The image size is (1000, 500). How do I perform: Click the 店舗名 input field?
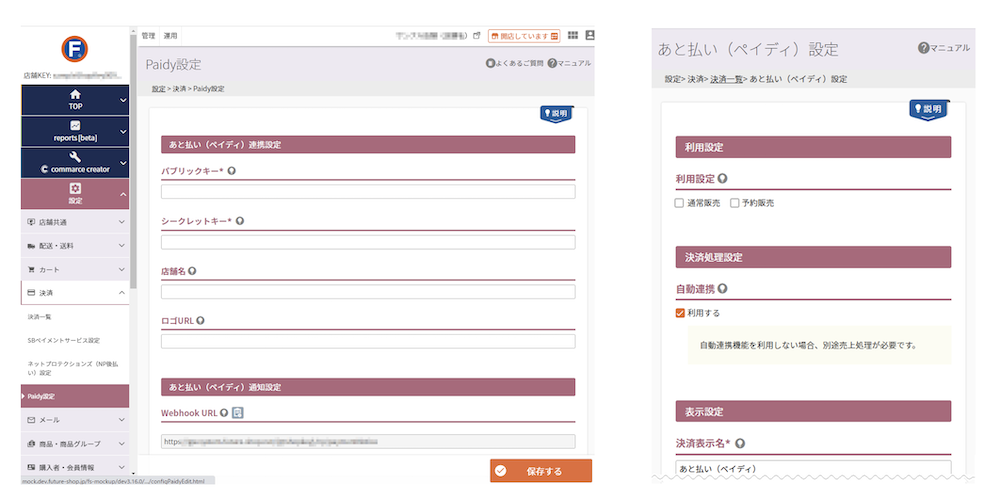pyautogui.click(x=368, y=291)
